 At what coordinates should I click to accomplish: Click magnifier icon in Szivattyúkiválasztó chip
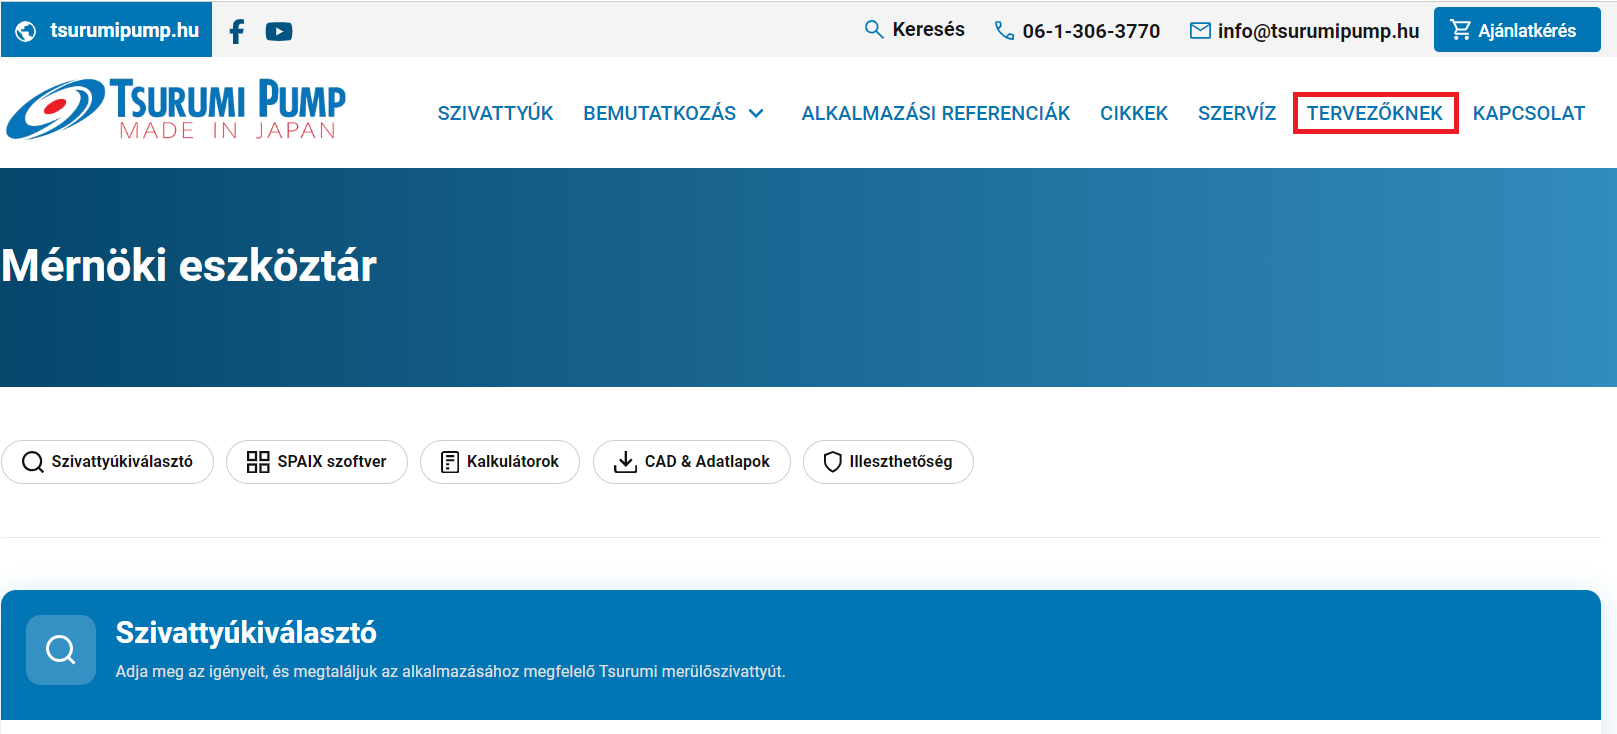point(33,462)
